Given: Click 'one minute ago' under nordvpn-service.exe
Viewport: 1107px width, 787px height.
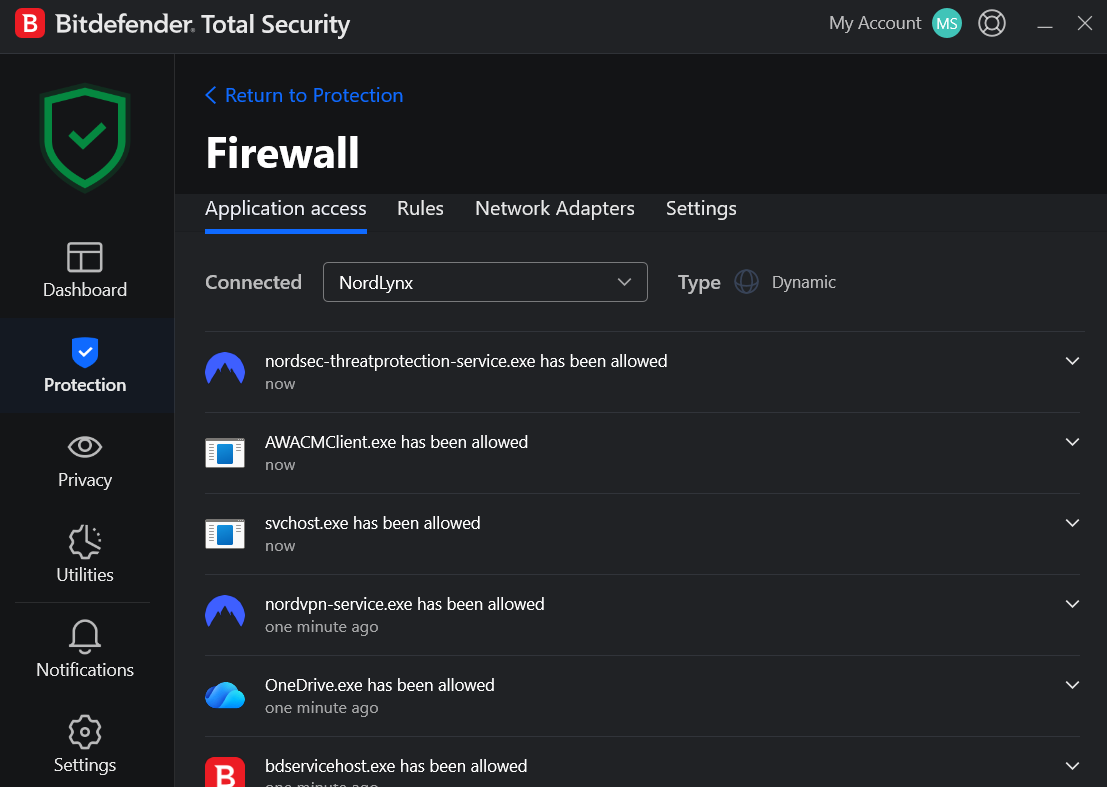Looking at the screenshot, I should [x=321, y=627].
